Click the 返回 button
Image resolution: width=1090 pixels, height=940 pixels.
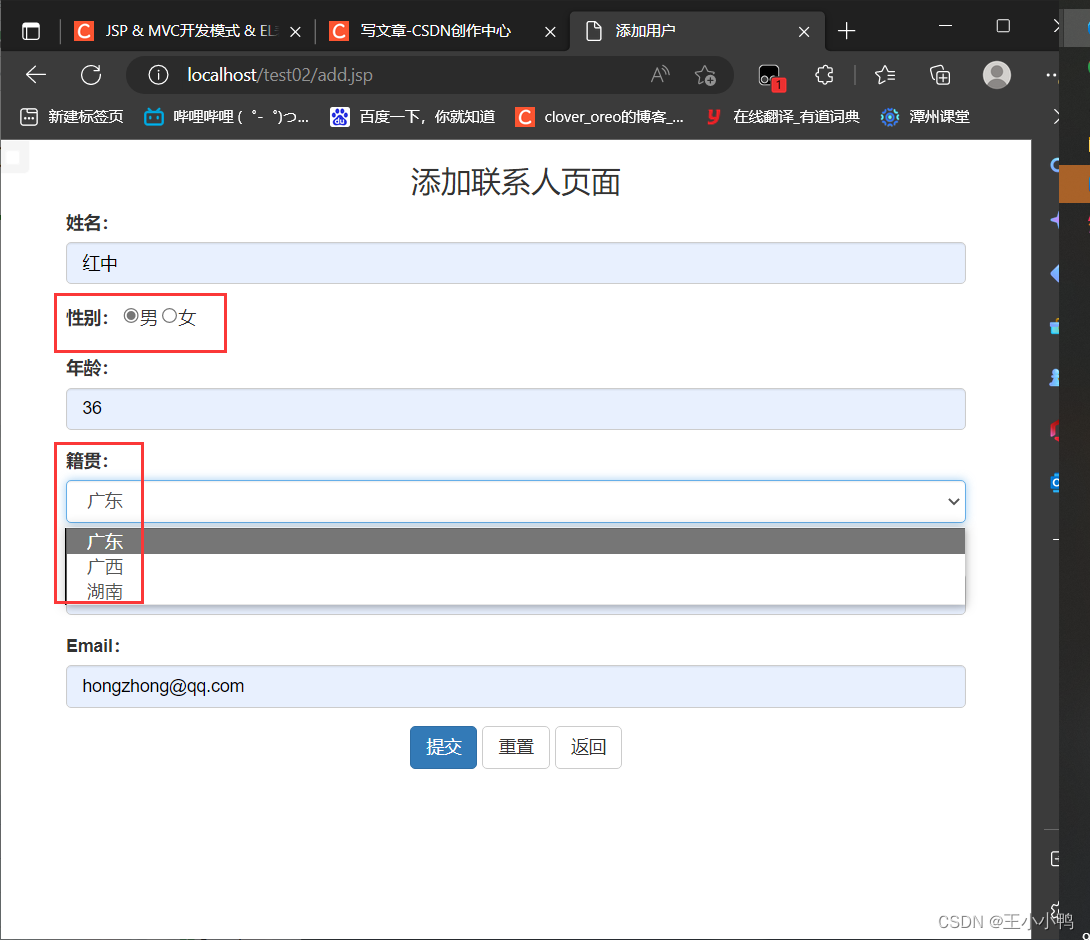(588, 747)
